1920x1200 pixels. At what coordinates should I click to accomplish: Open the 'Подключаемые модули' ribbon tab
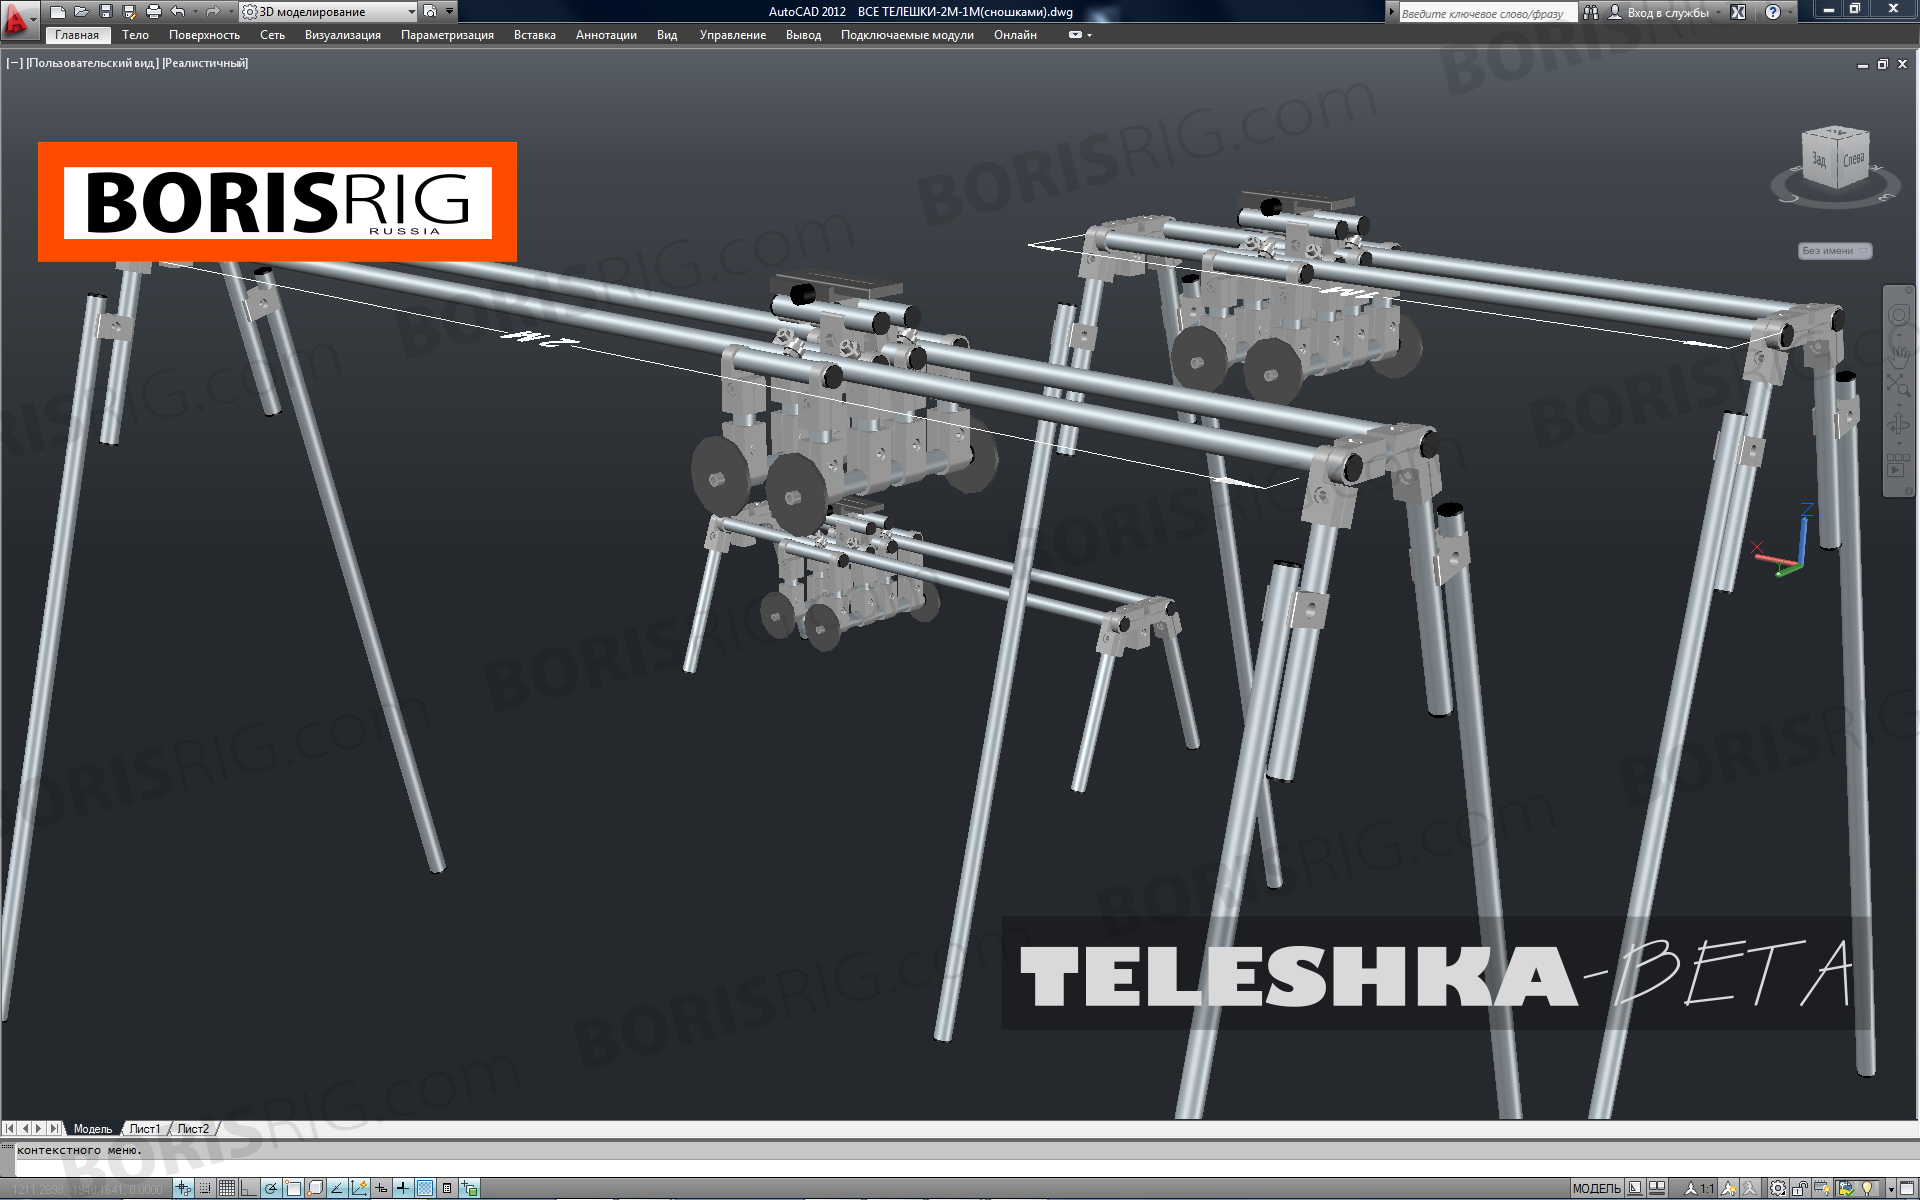click(907, 35)
